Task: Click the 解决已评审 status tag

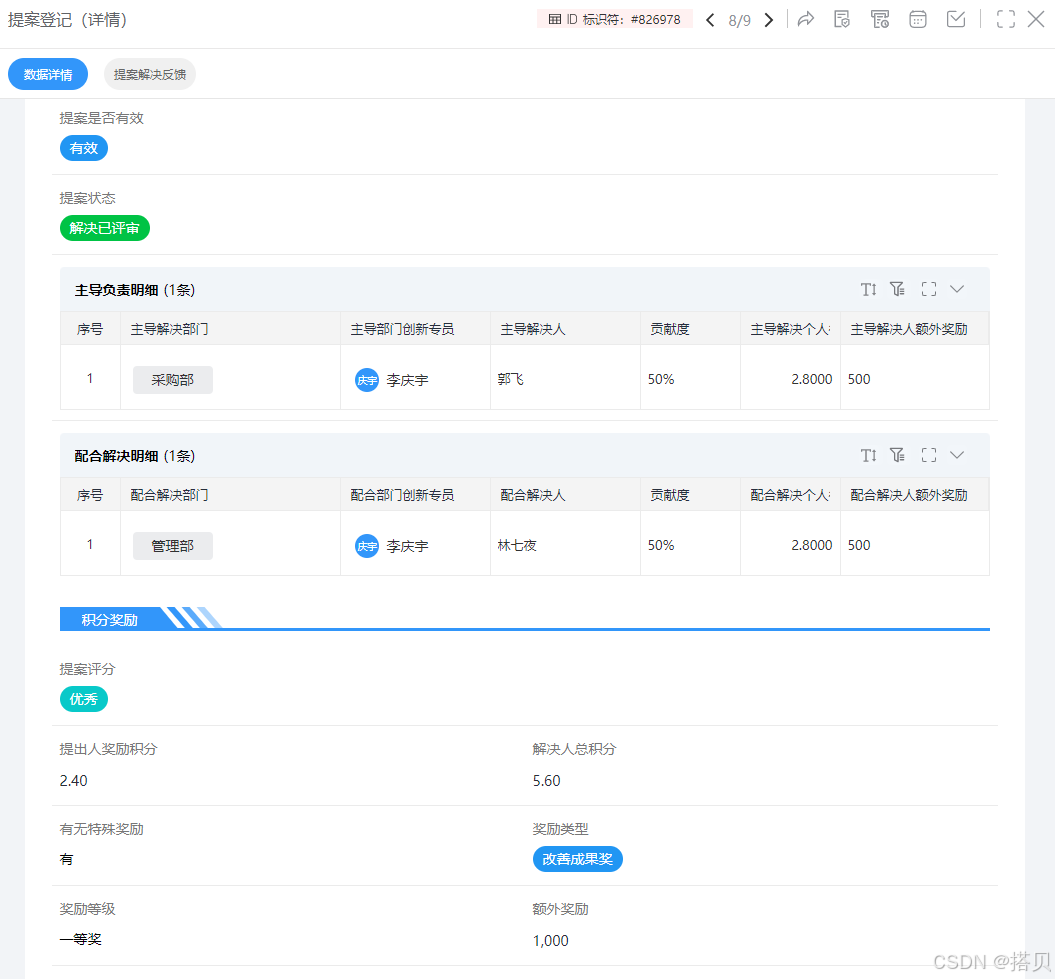Action: 105,228
